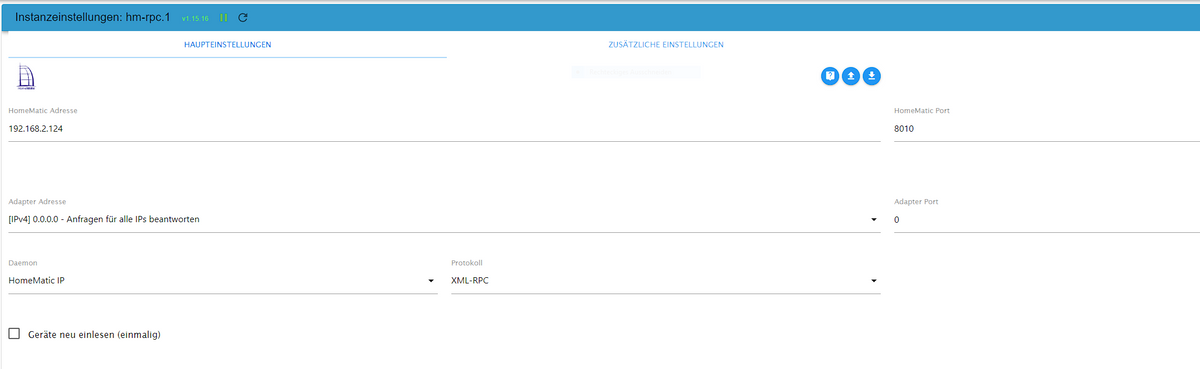Image resolution: width=1200 pixels, height=369 pixels.
Task: Click the download settings icon
Action: coord(872,76)
